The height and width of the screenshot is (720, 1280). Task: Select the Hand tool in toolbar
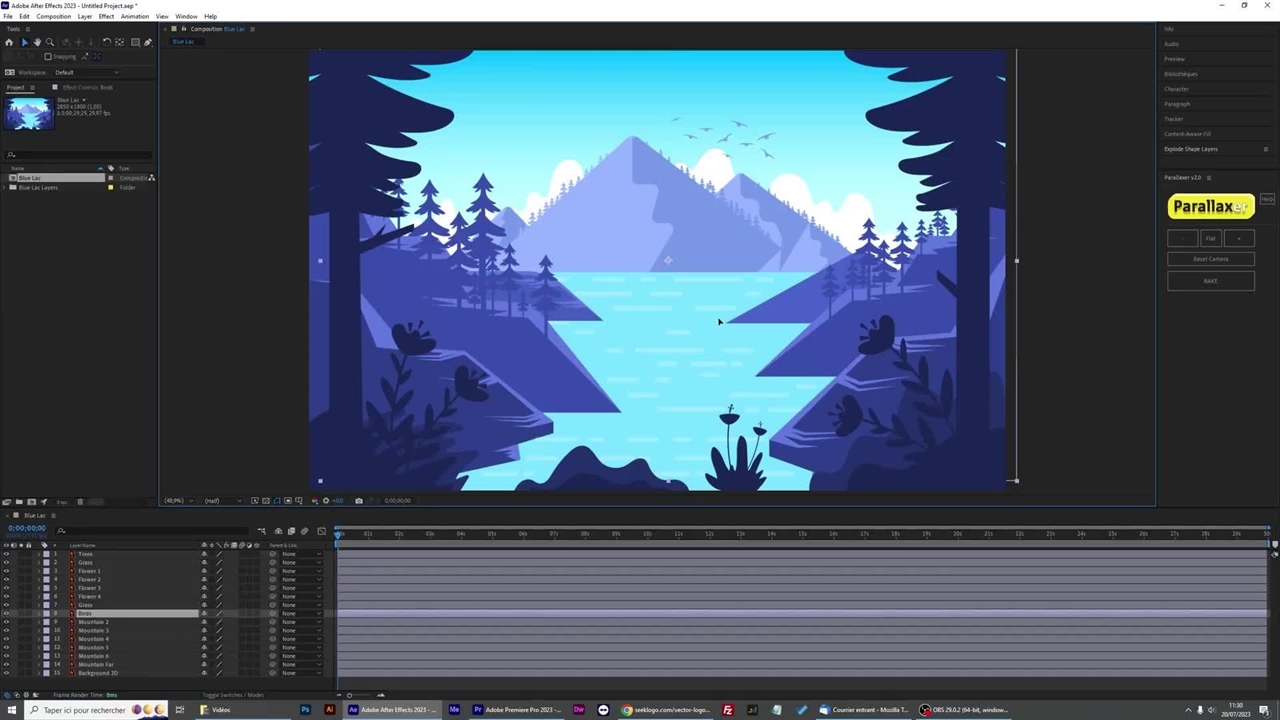[x=37, y=42]
